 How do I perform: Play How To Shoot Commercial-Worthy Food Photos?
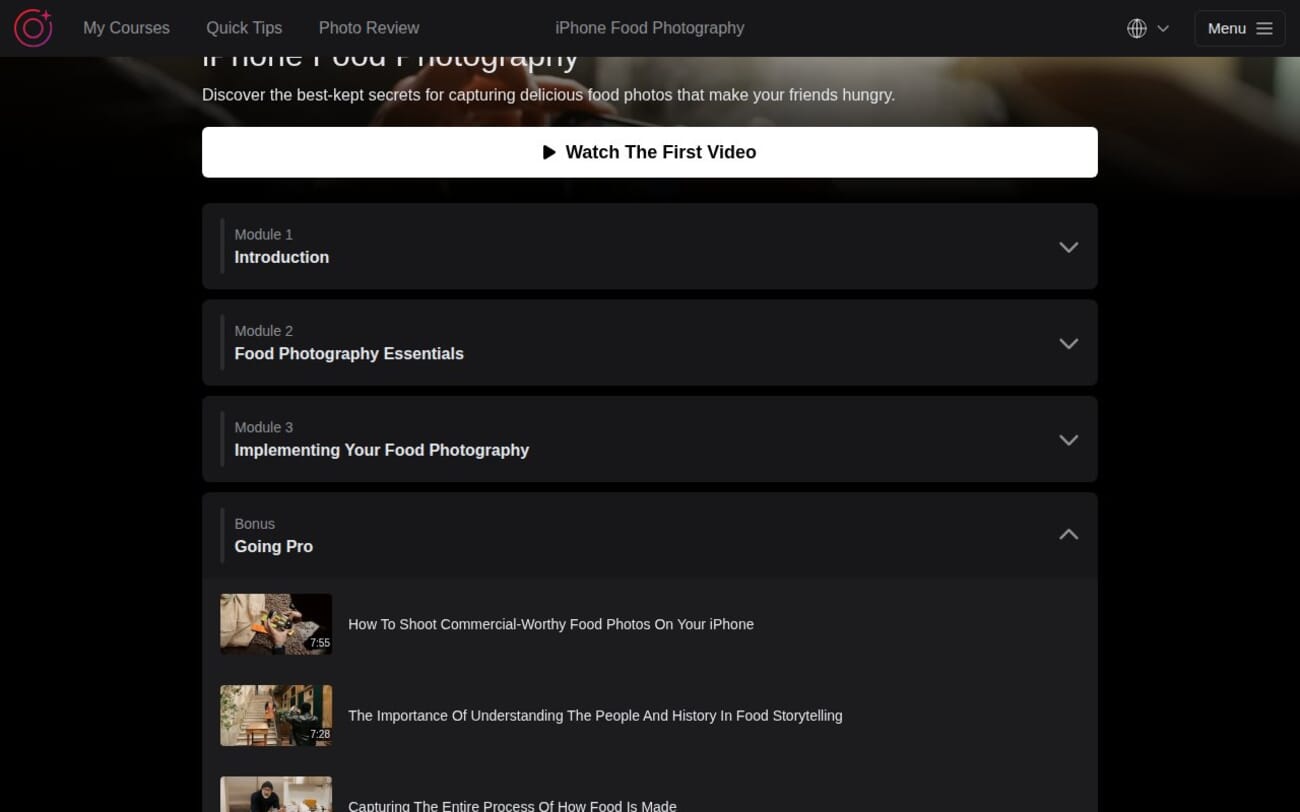tap(550, 624)
